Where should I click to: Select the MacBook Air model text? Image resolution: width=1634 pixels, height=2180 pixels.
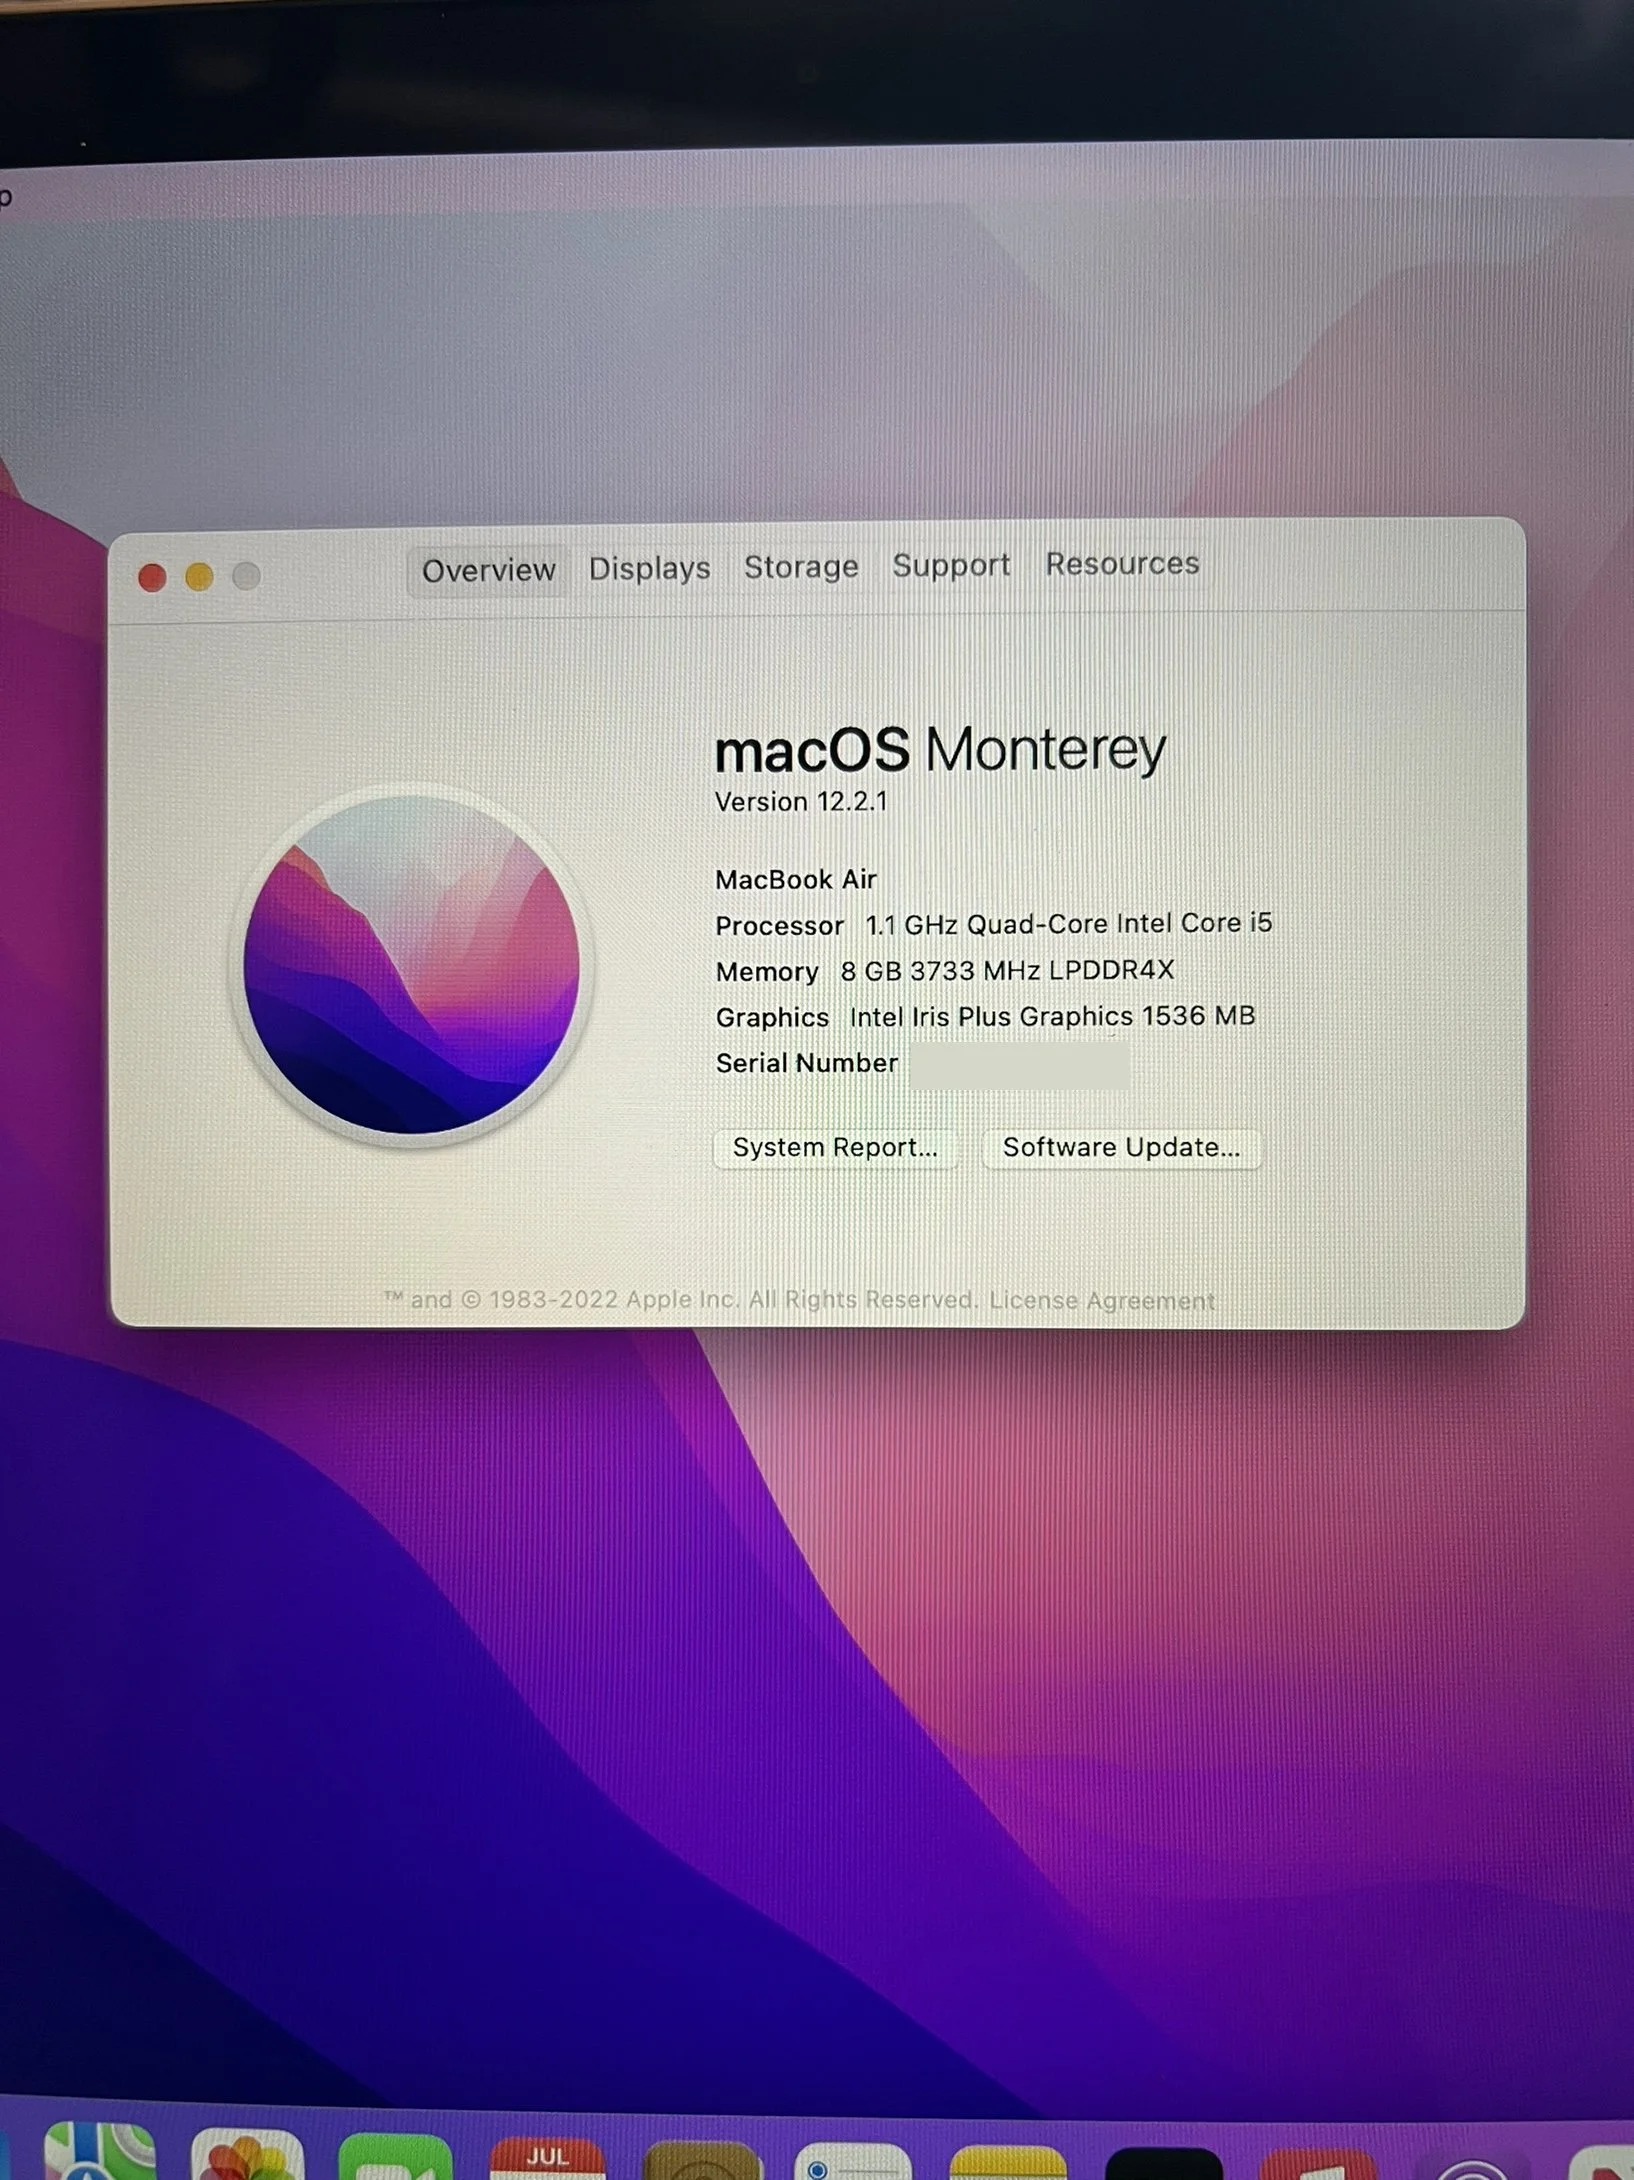(x=796, y=879)
